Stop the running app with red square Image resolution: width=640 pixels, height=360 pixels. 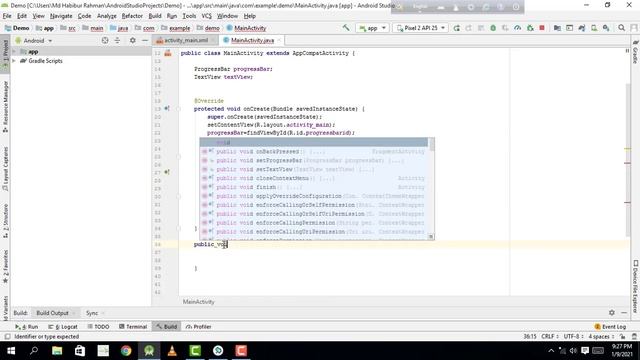coord(542,28)
